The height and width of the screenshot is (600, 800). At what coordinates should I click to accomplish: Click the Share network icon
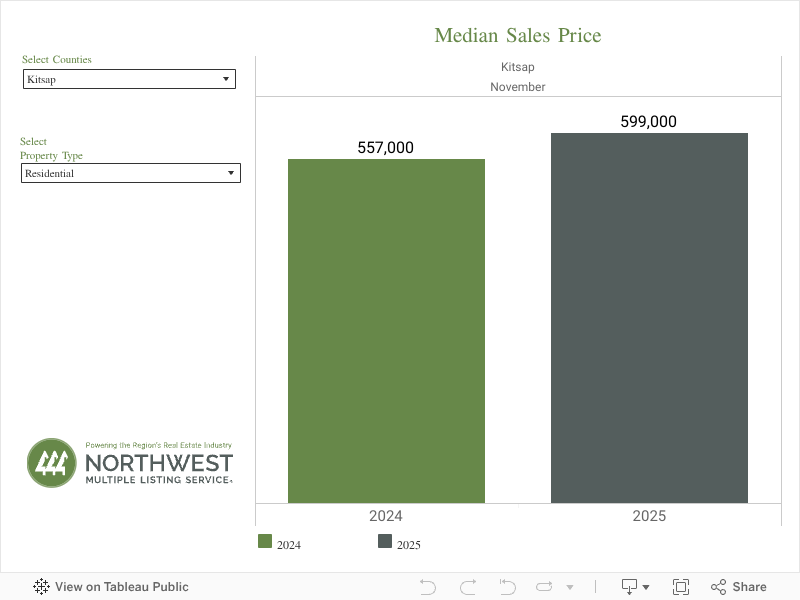[718, 587]
